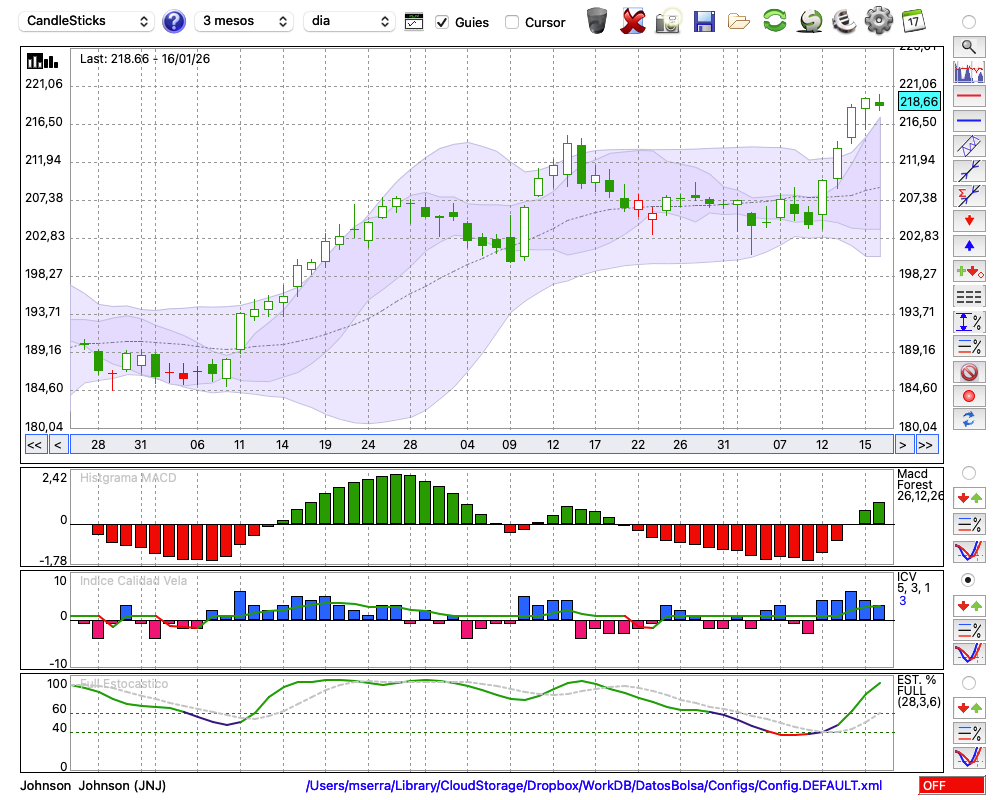Enable the Cursor checkbox
The height and width of the screenshot is (800, 1000).
[x=512, y=22]
